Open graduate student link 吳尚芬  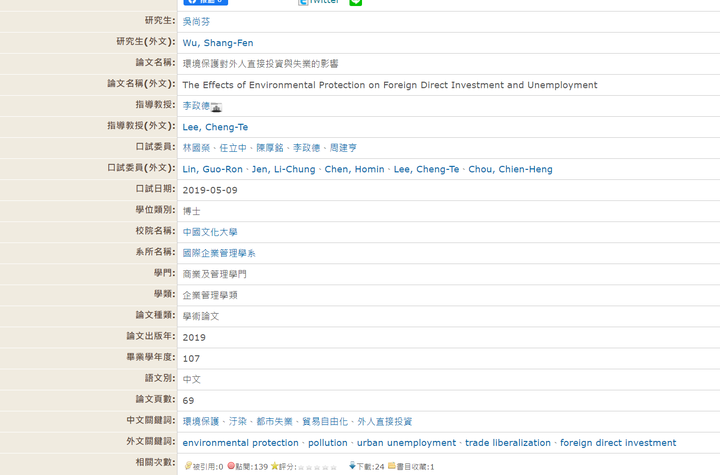tap(196, 22)
